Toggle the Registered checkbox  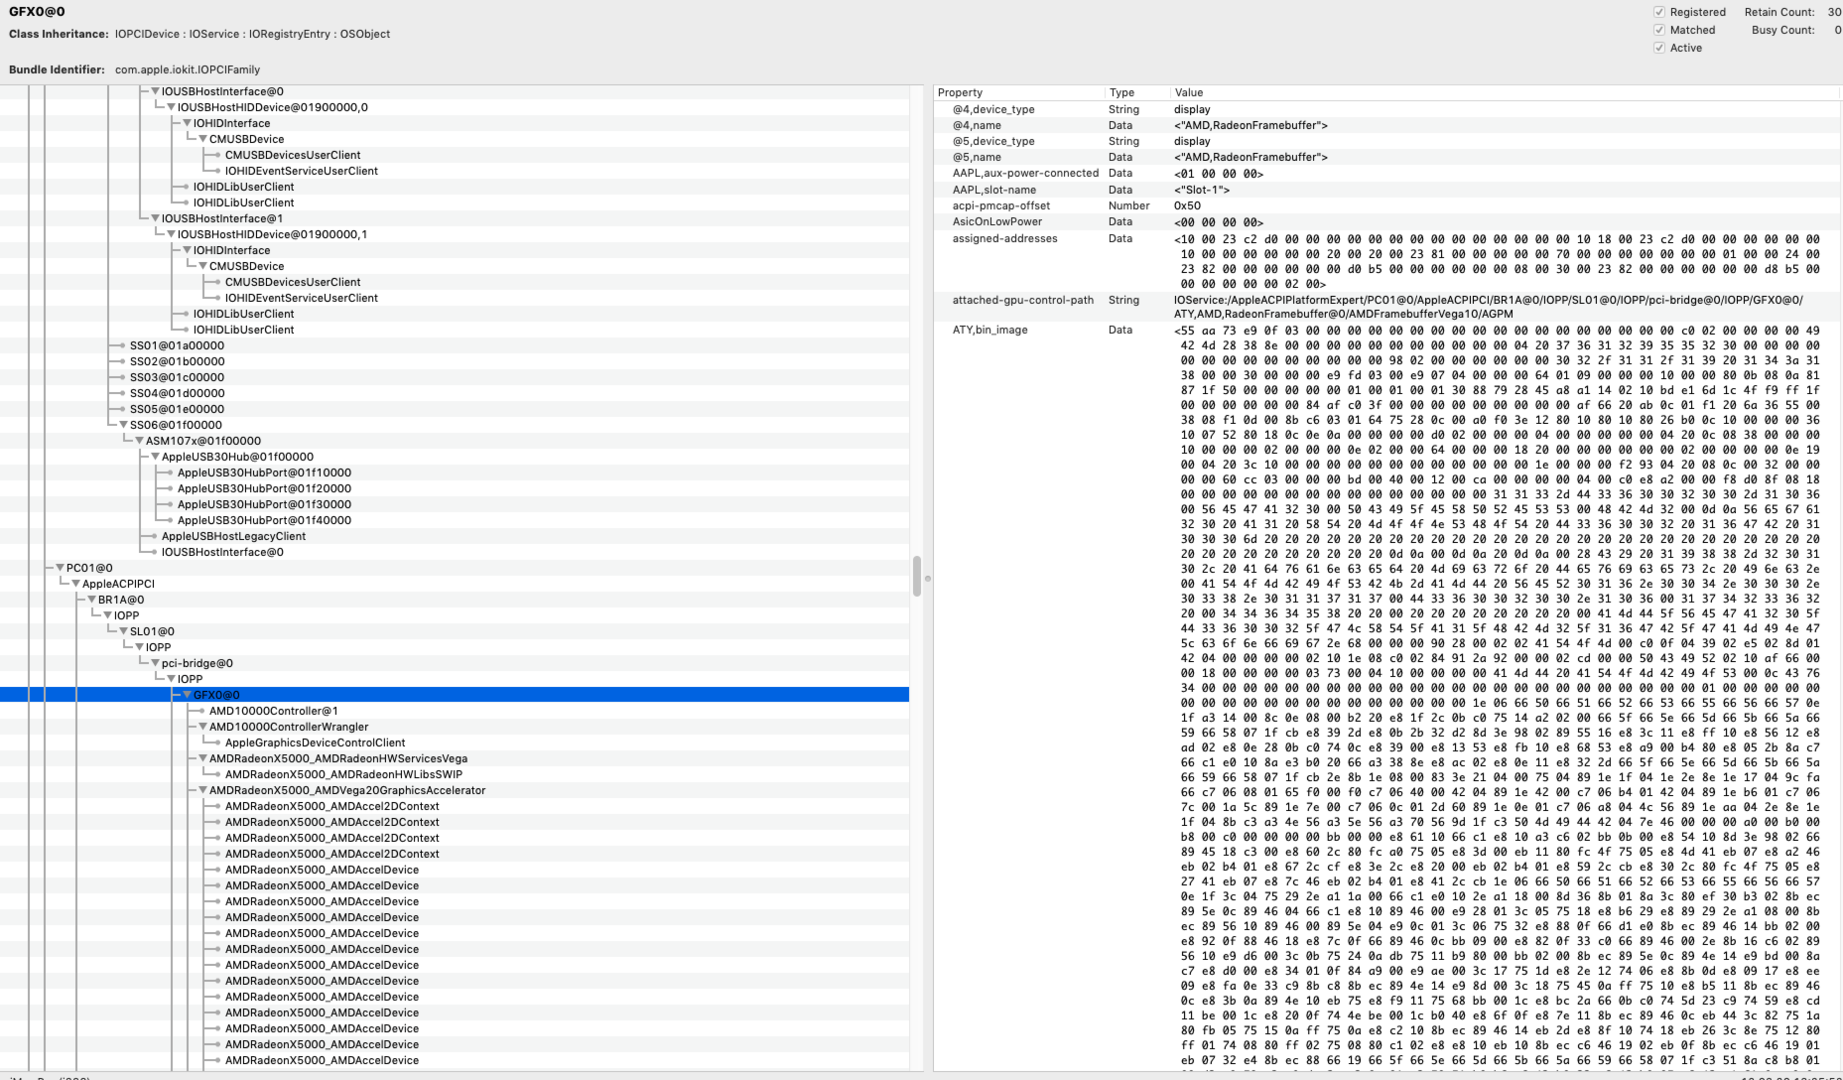1659,12
